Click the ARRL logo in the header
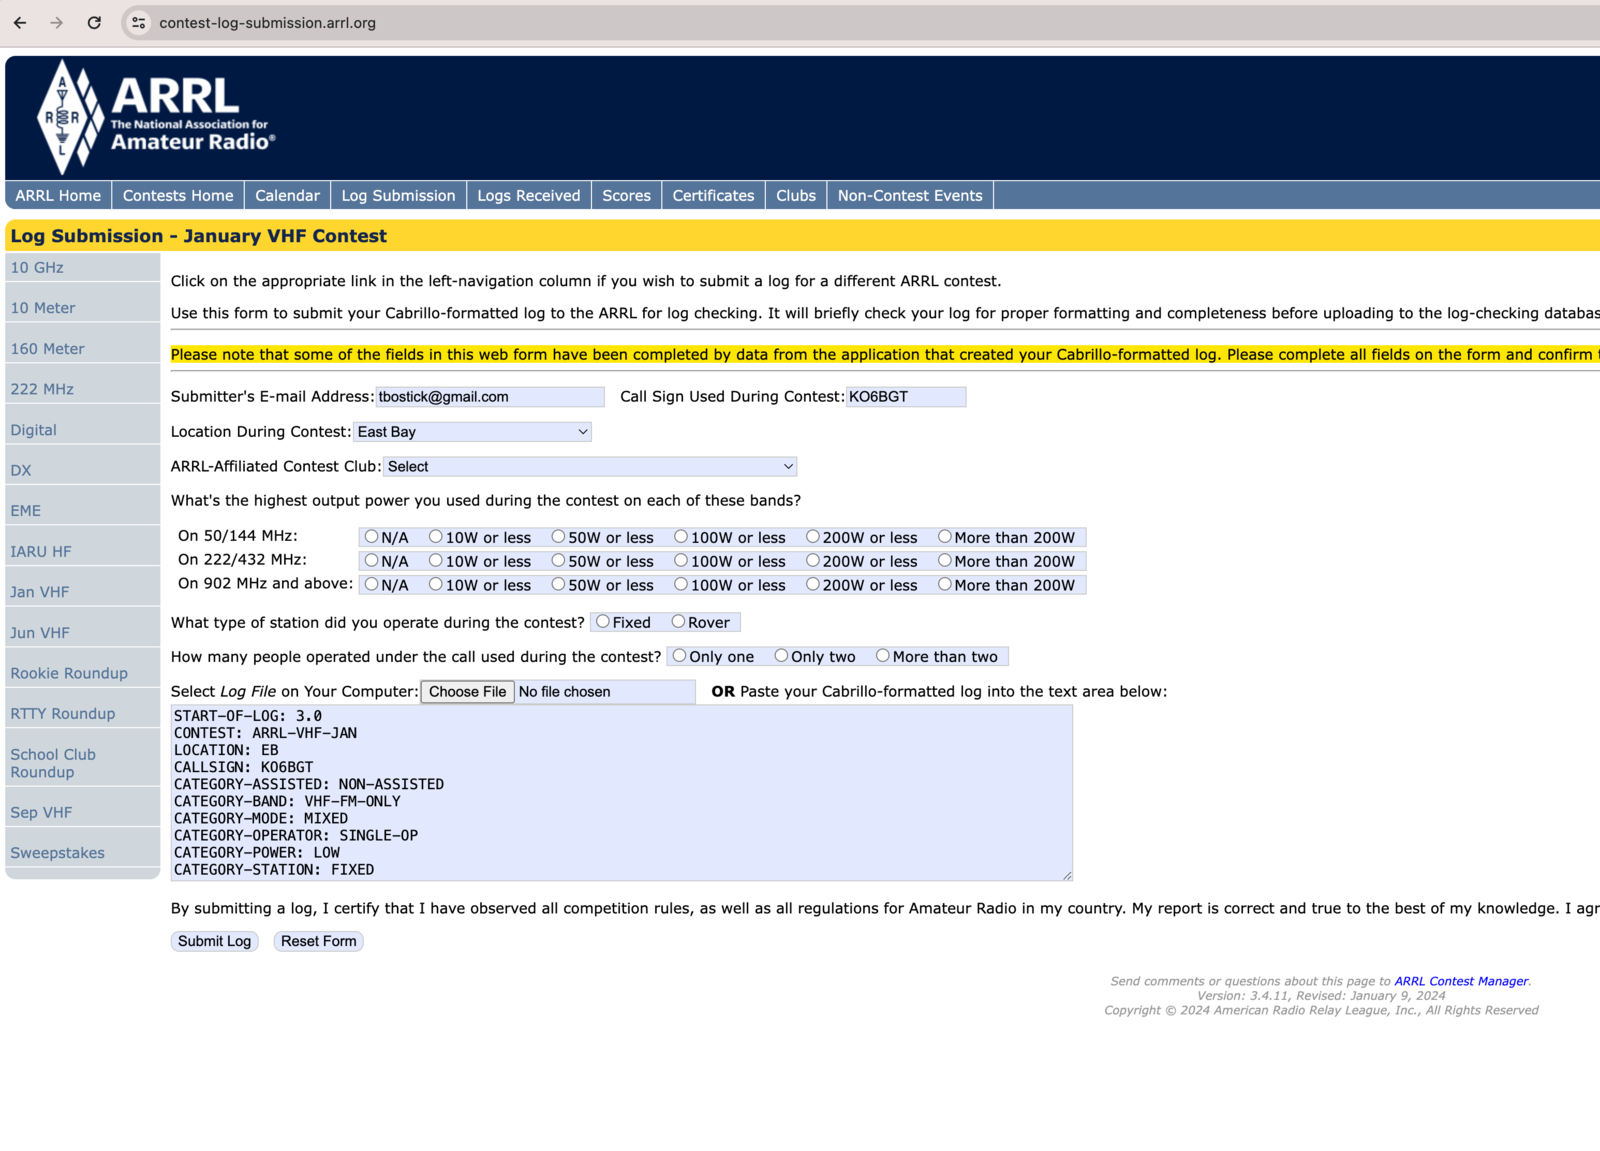This screenshot has height=1151, width=1600. [x=155, y=117]
